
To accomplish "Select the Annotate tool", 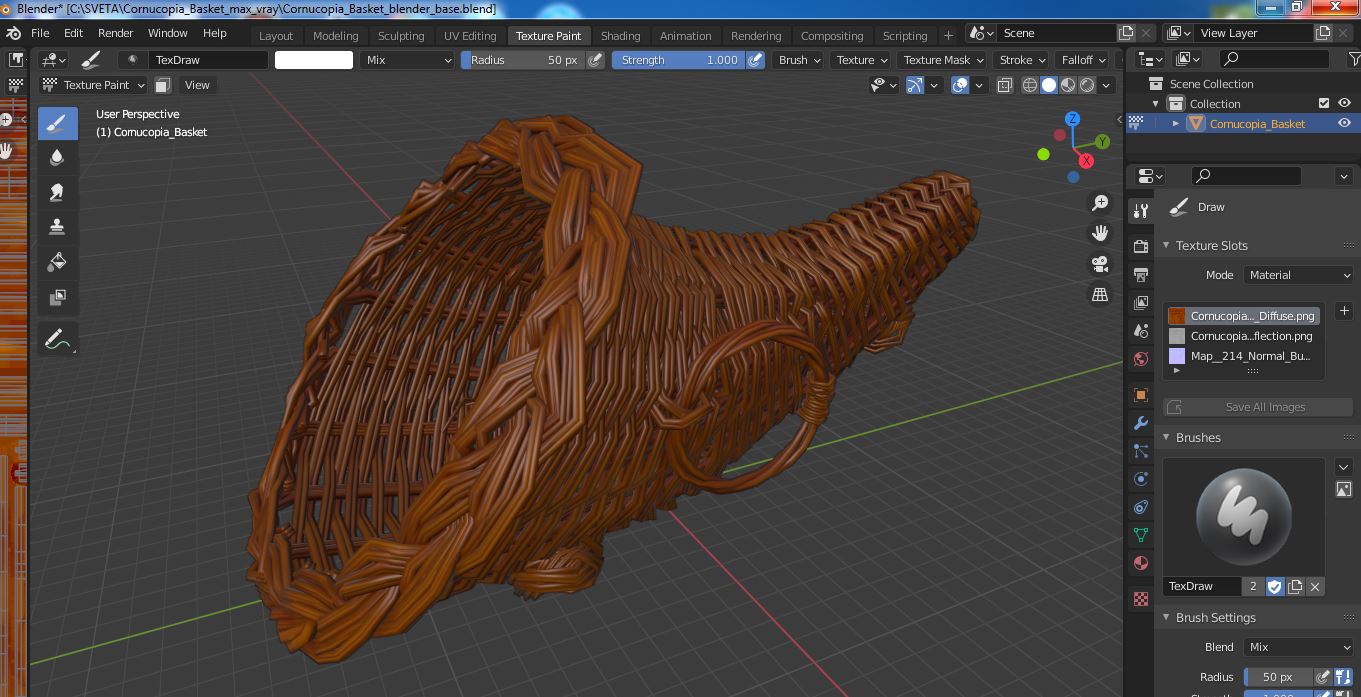I will (57, 340).
